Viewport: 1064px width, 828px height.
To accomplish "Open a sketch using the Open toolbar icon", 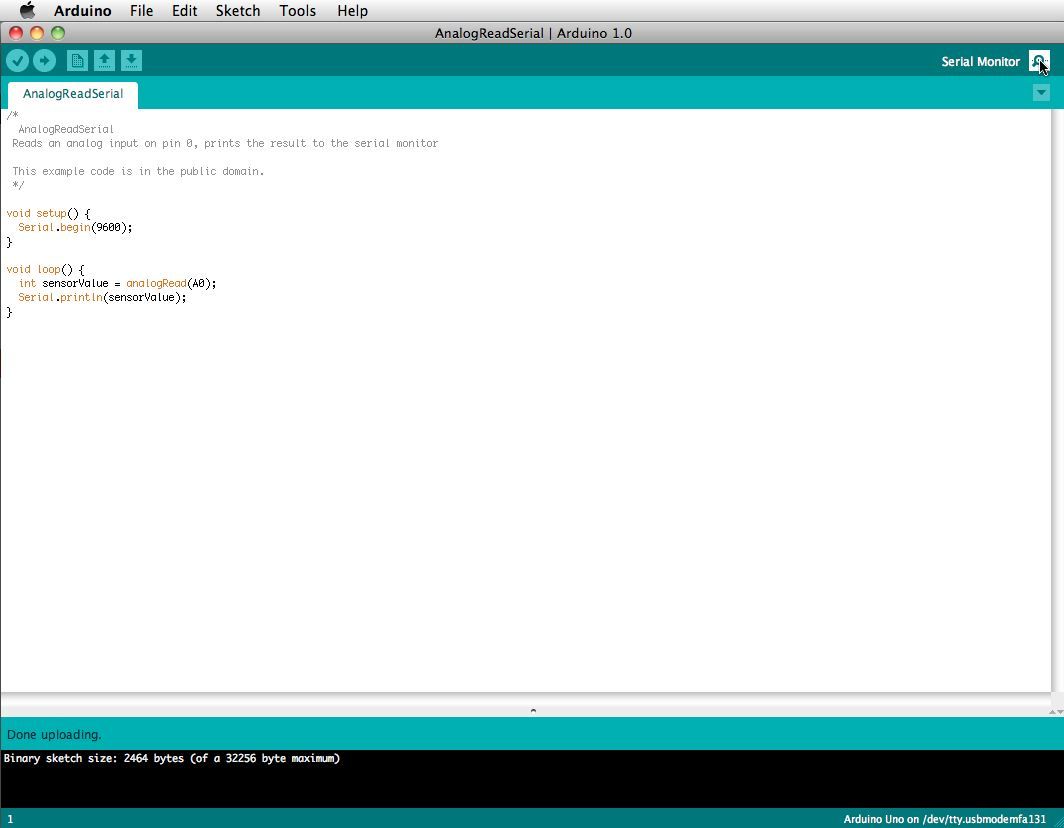I will coord(105,60).
